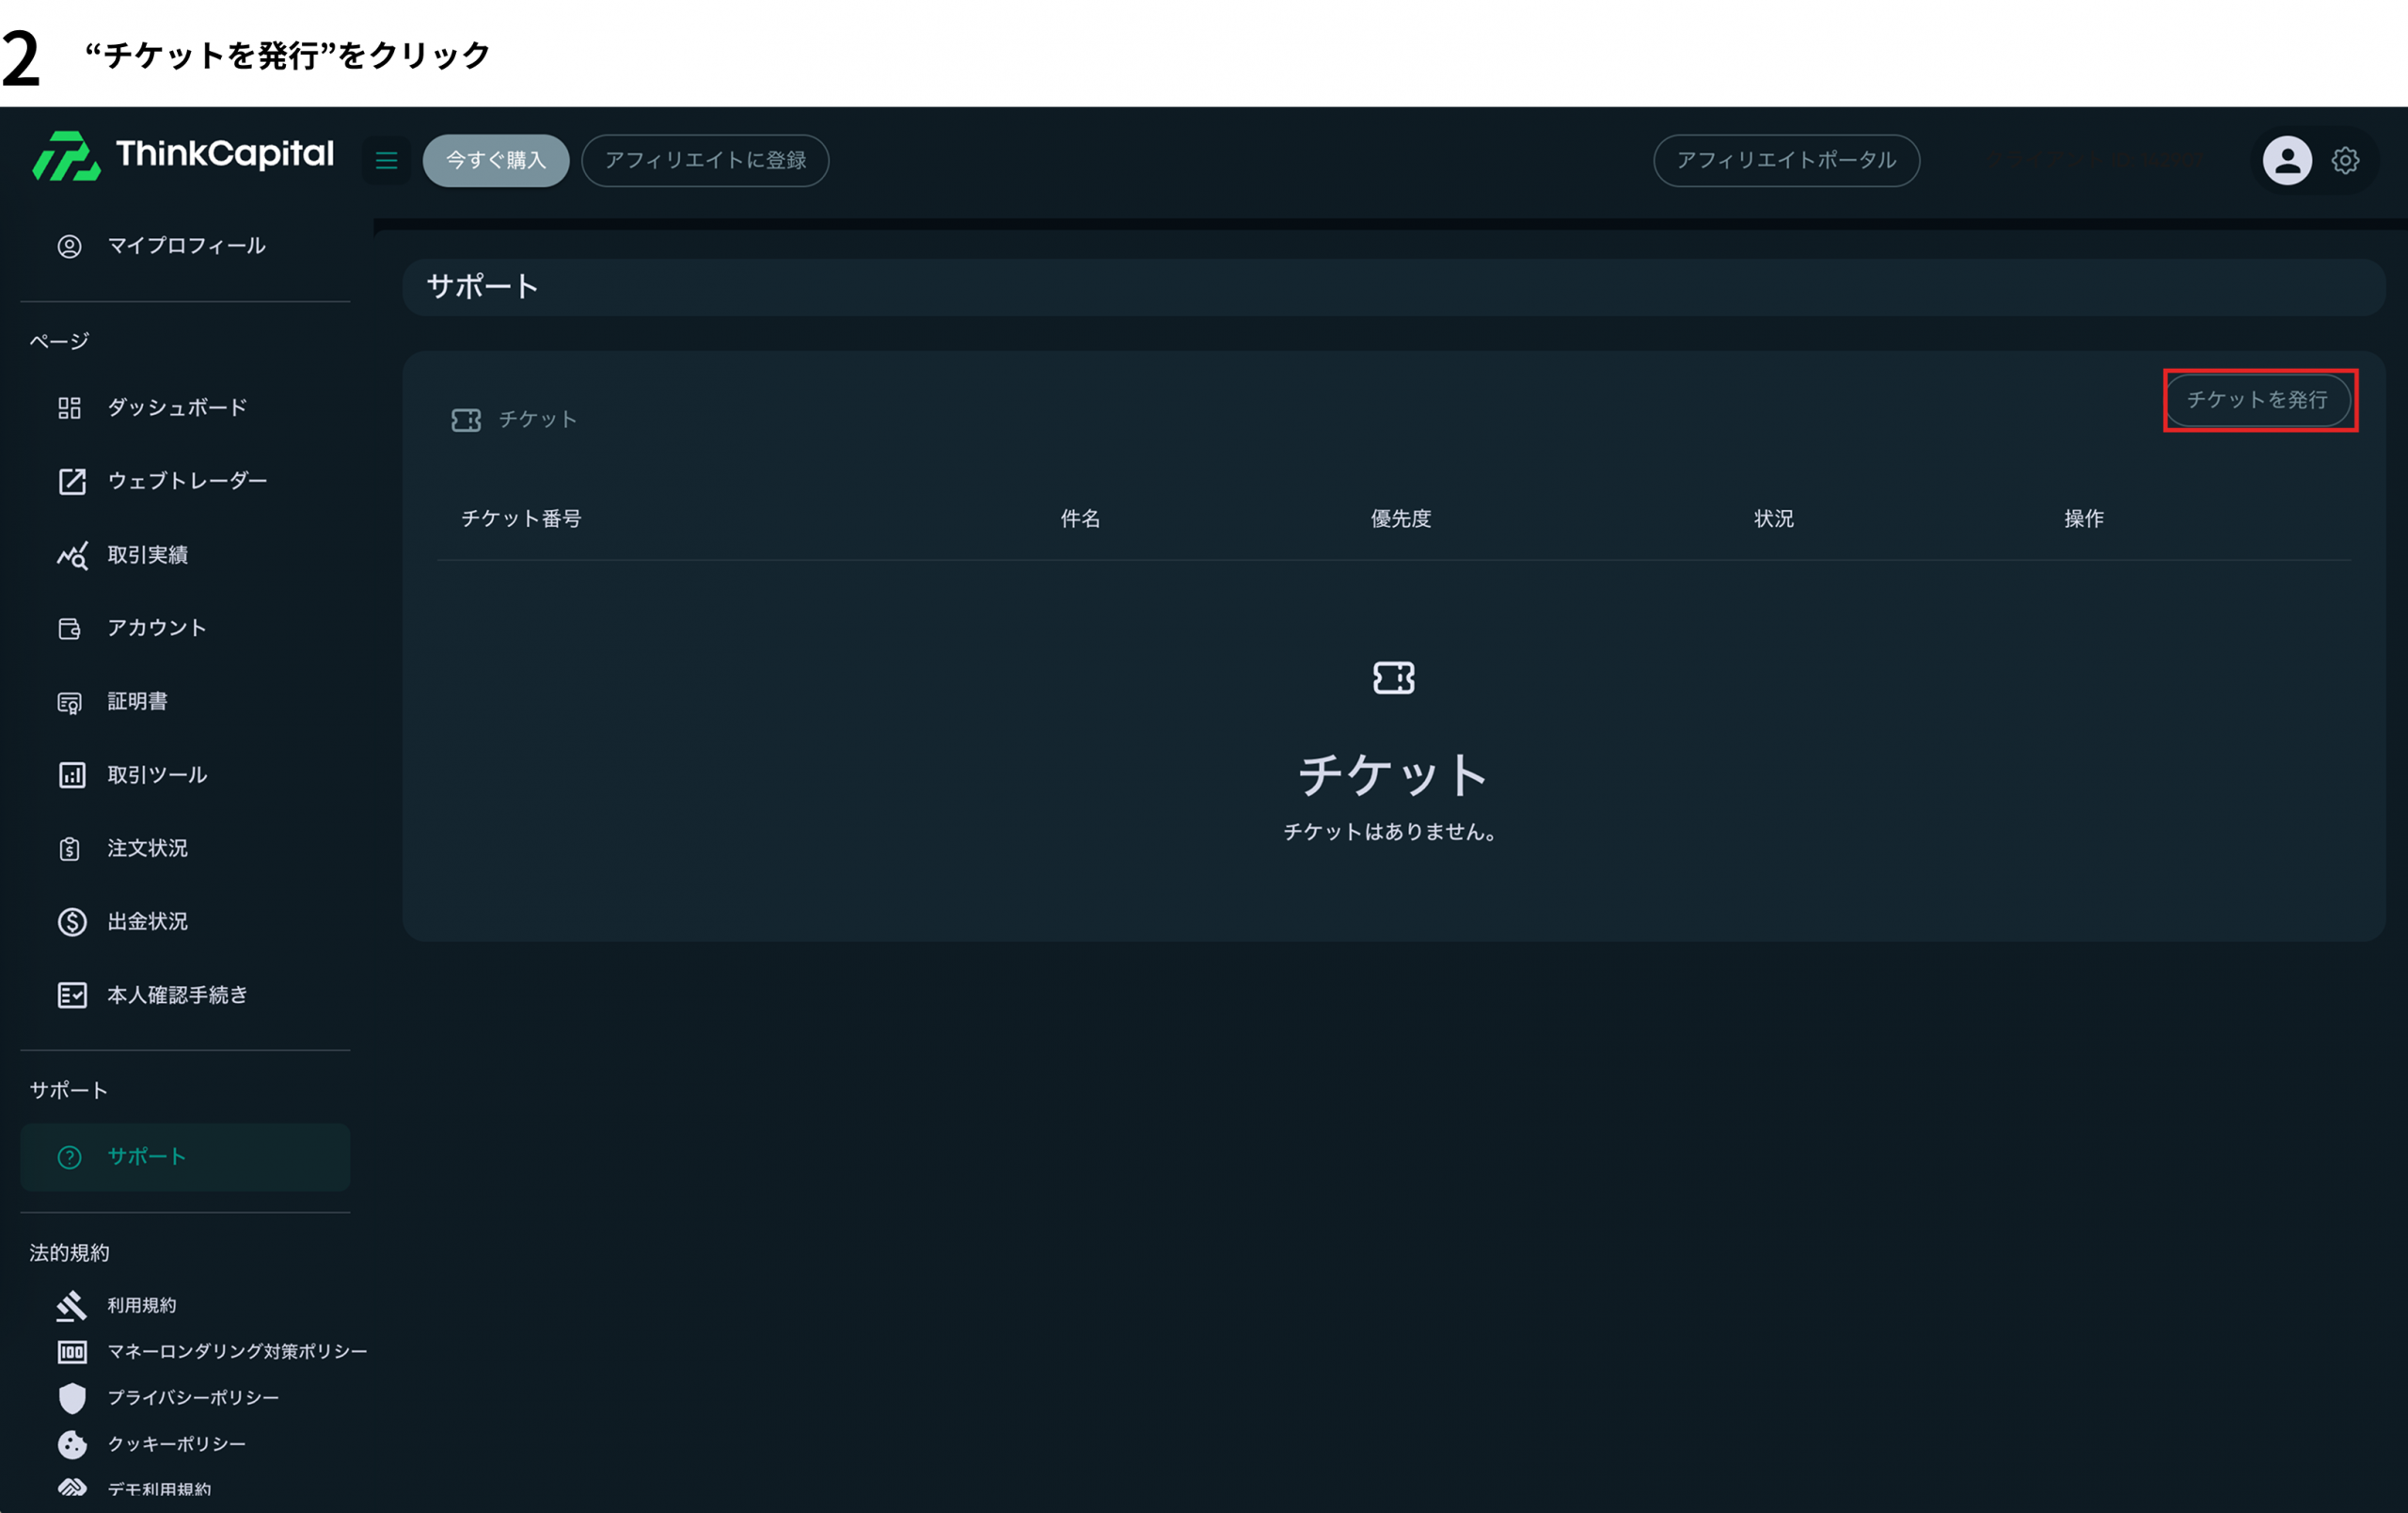Click the アカウント wallet icon
This screenshot has width=2408, height=1513.
71,628
